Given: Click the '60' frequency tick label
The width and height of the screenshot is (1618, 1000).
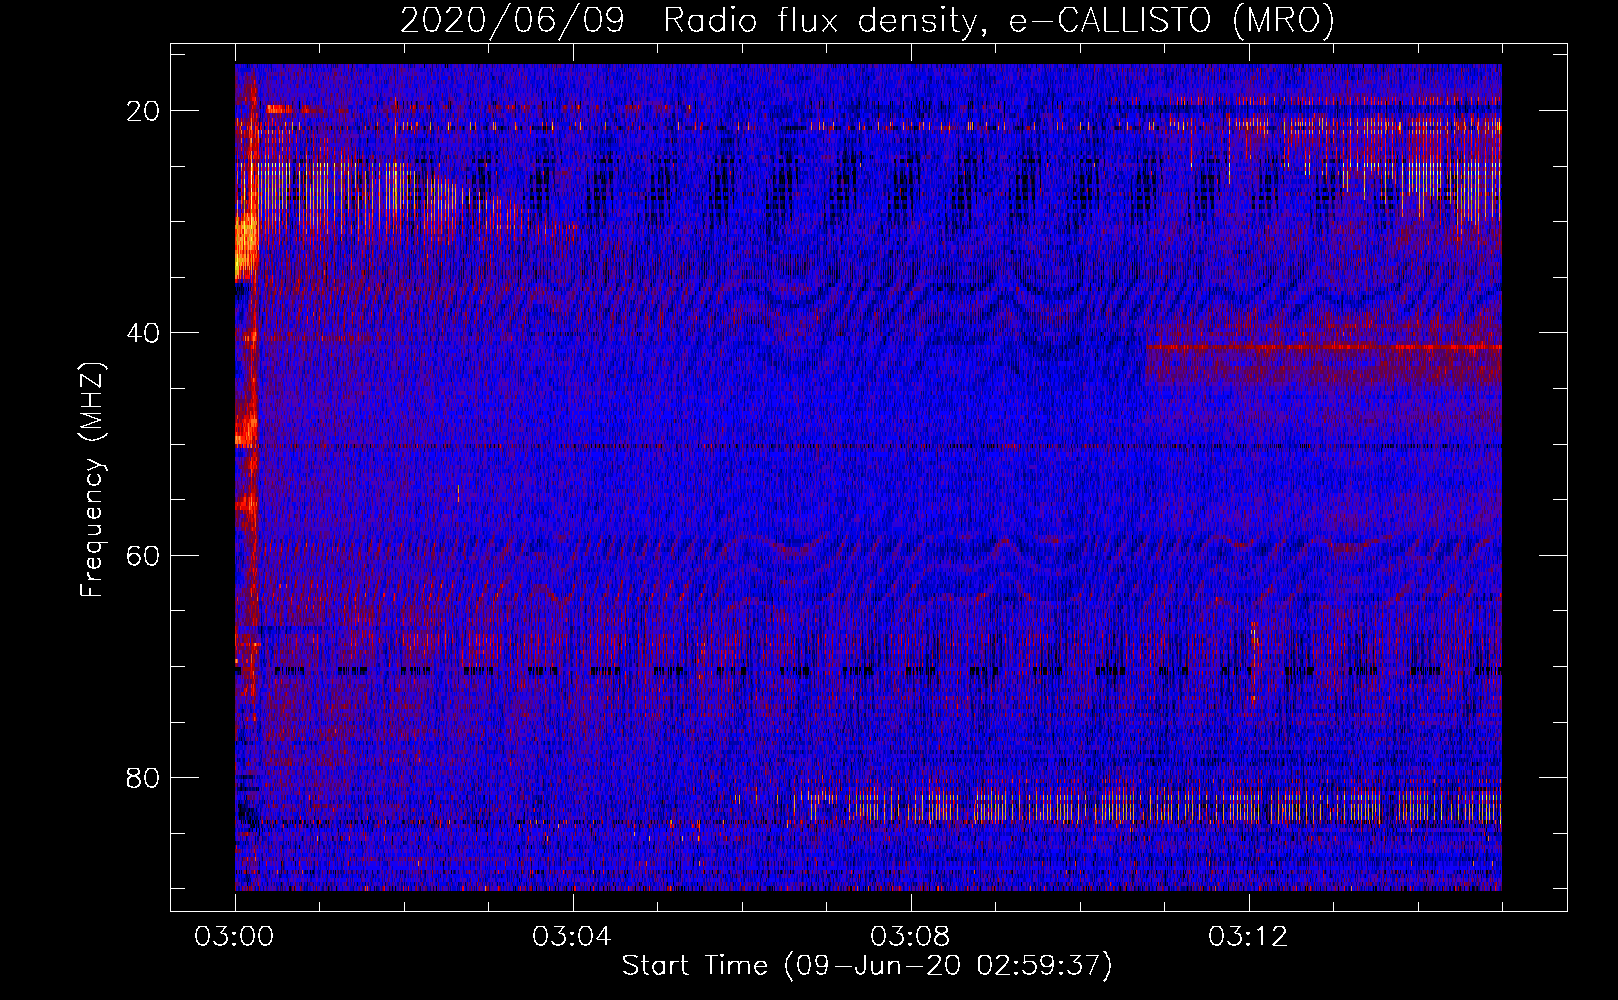Looking at the screenshot, I should coord(143,555).
